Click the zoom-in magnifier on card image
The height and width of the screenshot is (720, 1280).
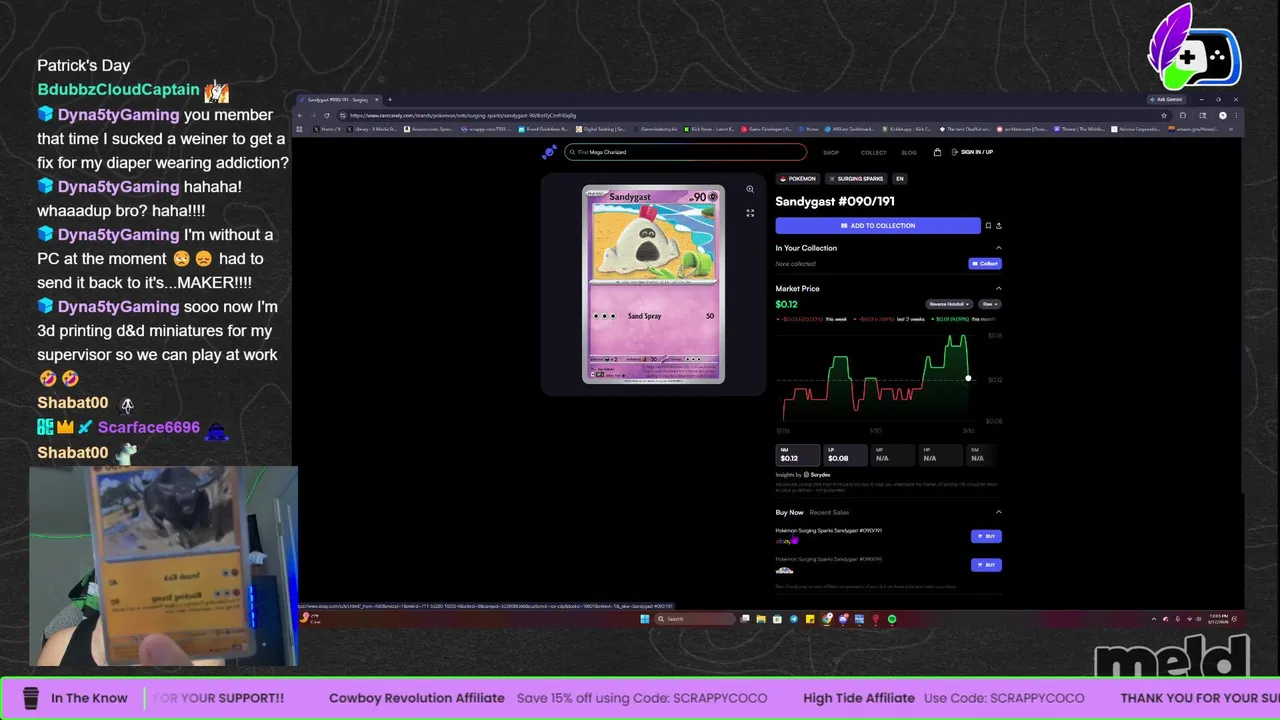(x=750, y=189)
